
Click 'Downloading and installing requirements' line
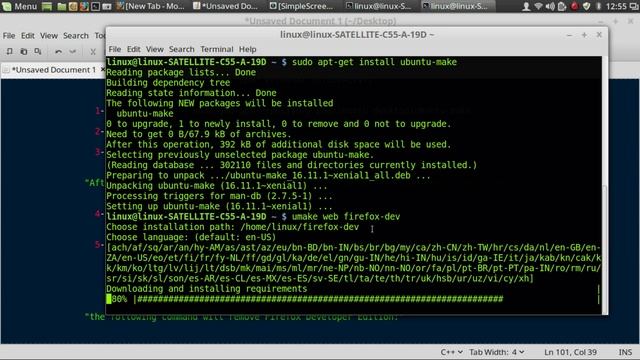coord(207,289)
